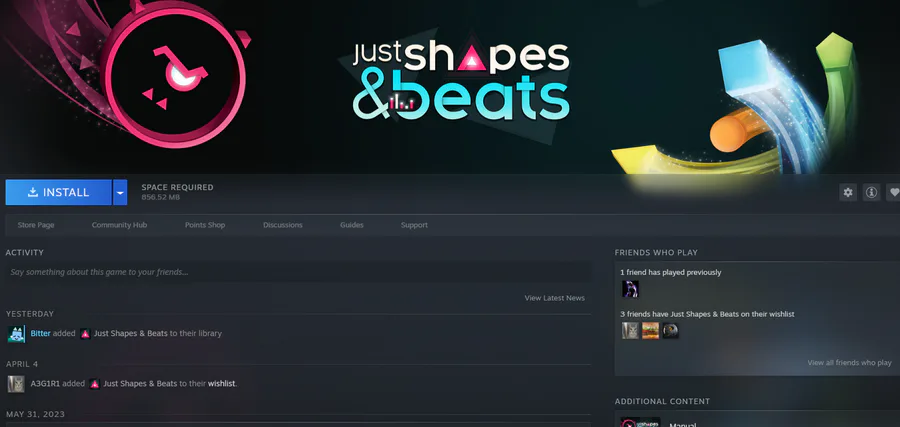Open avatar of friend who played previously
Image resolution: width=900 pixels, height=427 pixels.
(630, 289)
